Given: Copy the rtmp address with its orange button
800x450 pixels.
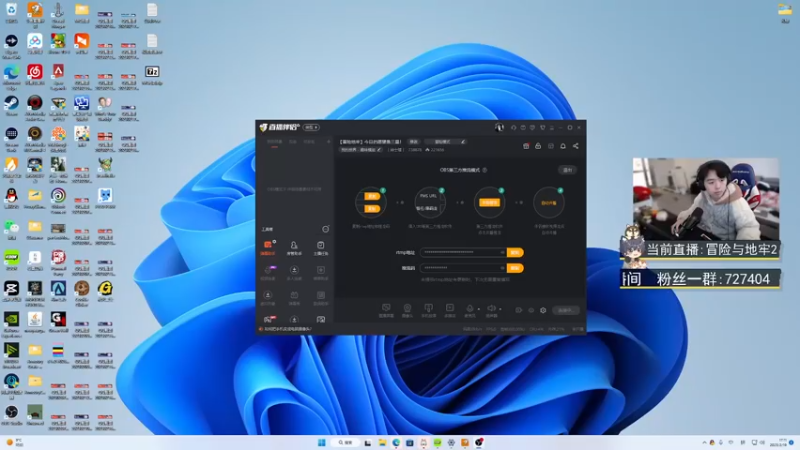Looking at the screenshot, I should tap(515, 253).
